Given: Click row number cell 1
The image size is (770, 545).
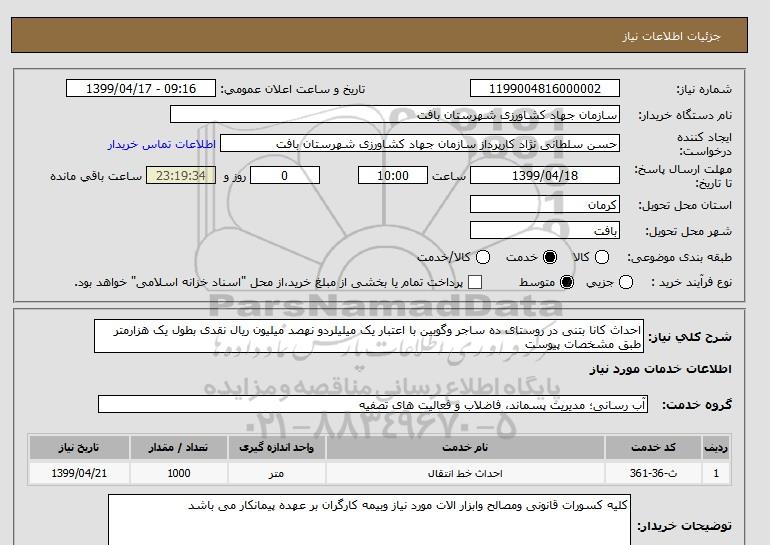Looking at the screenshot, I should (x=716, y=473).
